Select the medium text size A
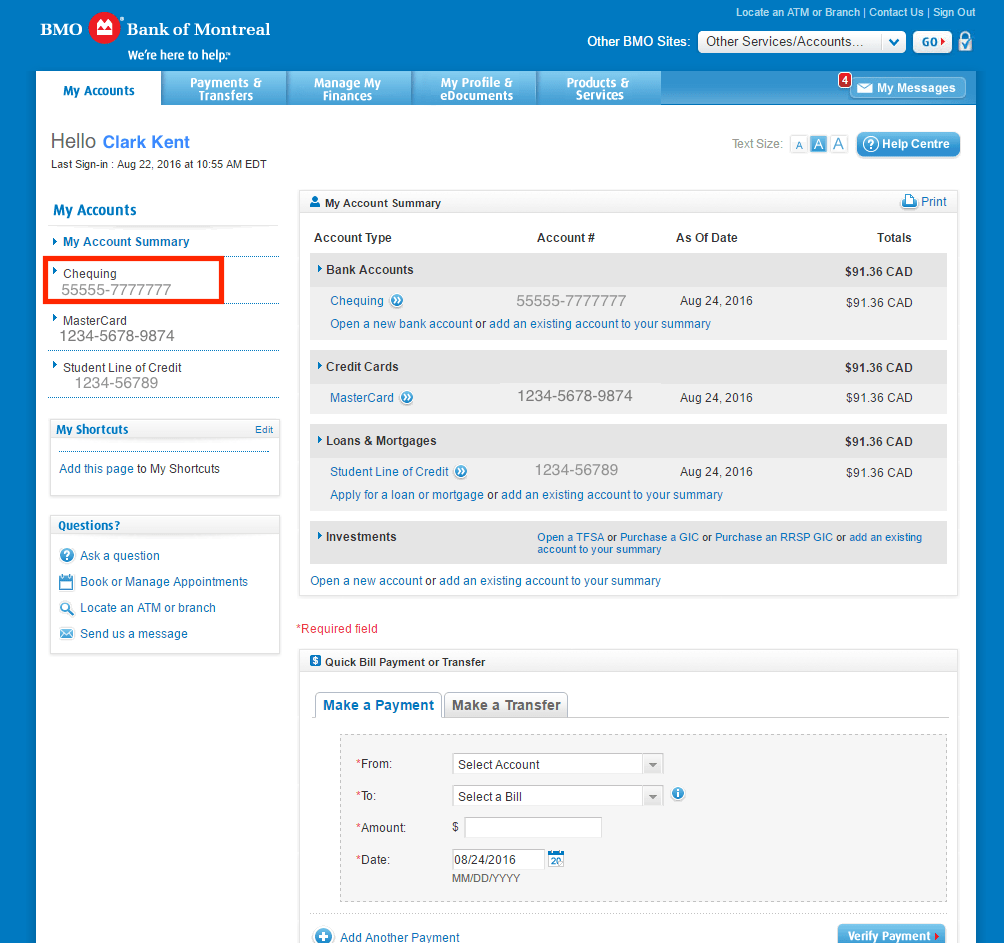This screenshot has width=1004, height=943. pos(818,144)
